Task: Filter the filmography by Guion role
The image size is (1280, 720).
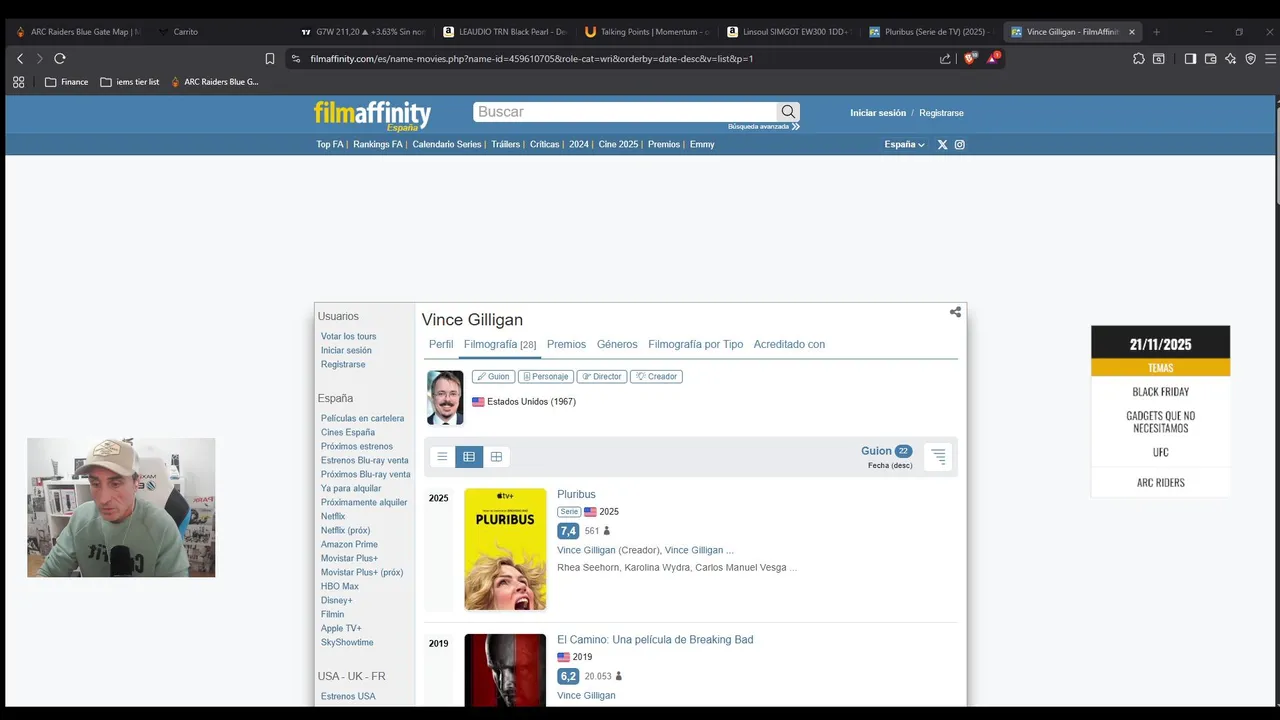Action: tap(494, 377)
